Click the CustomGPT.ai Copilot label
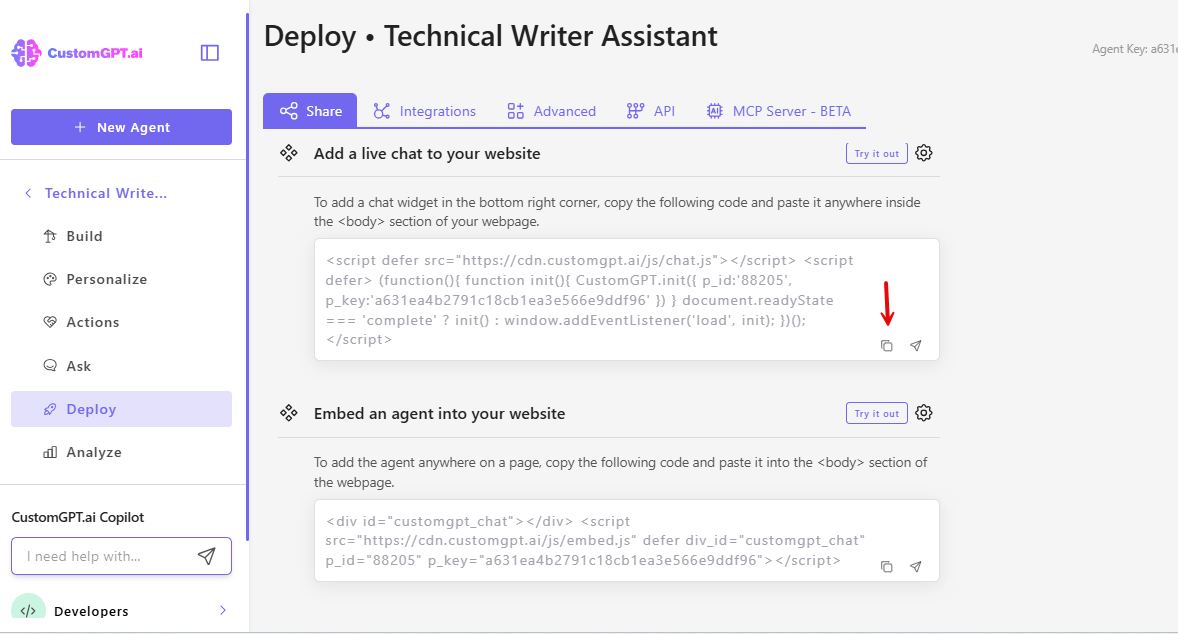The width and height of the screenshot is (1178, 634). 77,517
